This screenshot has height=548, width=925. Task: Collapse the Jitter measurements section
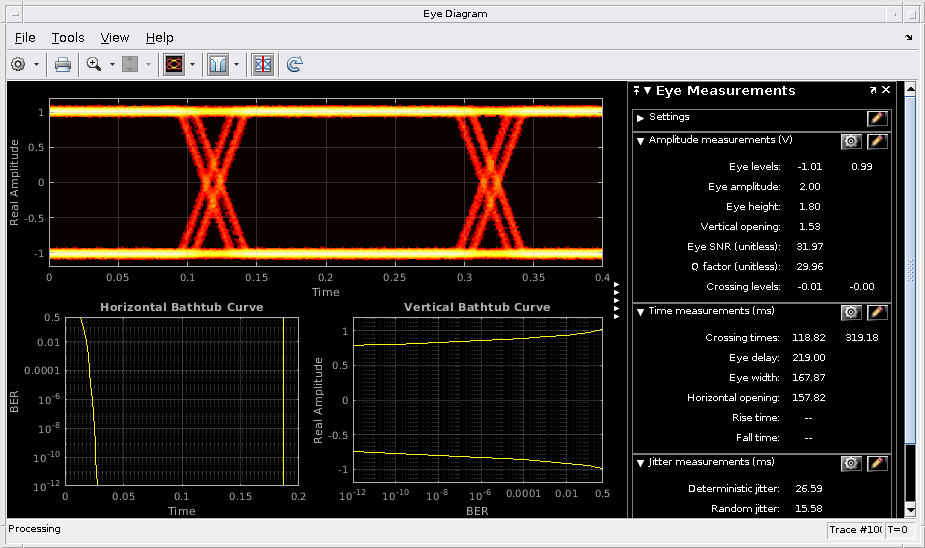coord(641,463)
